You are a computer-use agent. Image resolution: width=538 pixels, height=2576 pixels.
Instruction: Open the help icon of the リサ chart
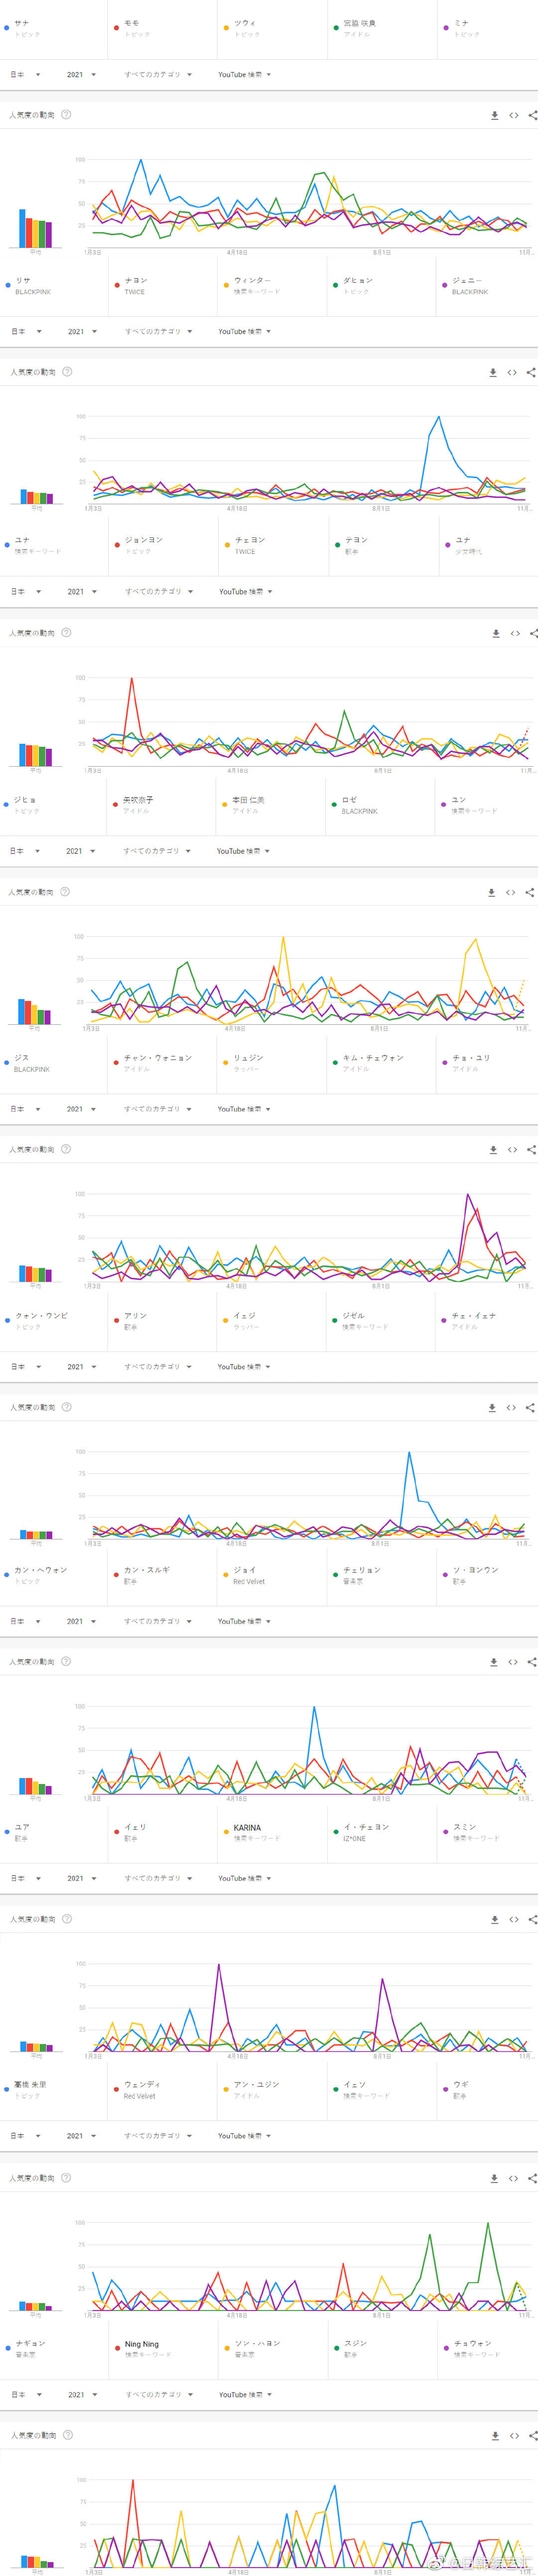click(x=67, y=372)
